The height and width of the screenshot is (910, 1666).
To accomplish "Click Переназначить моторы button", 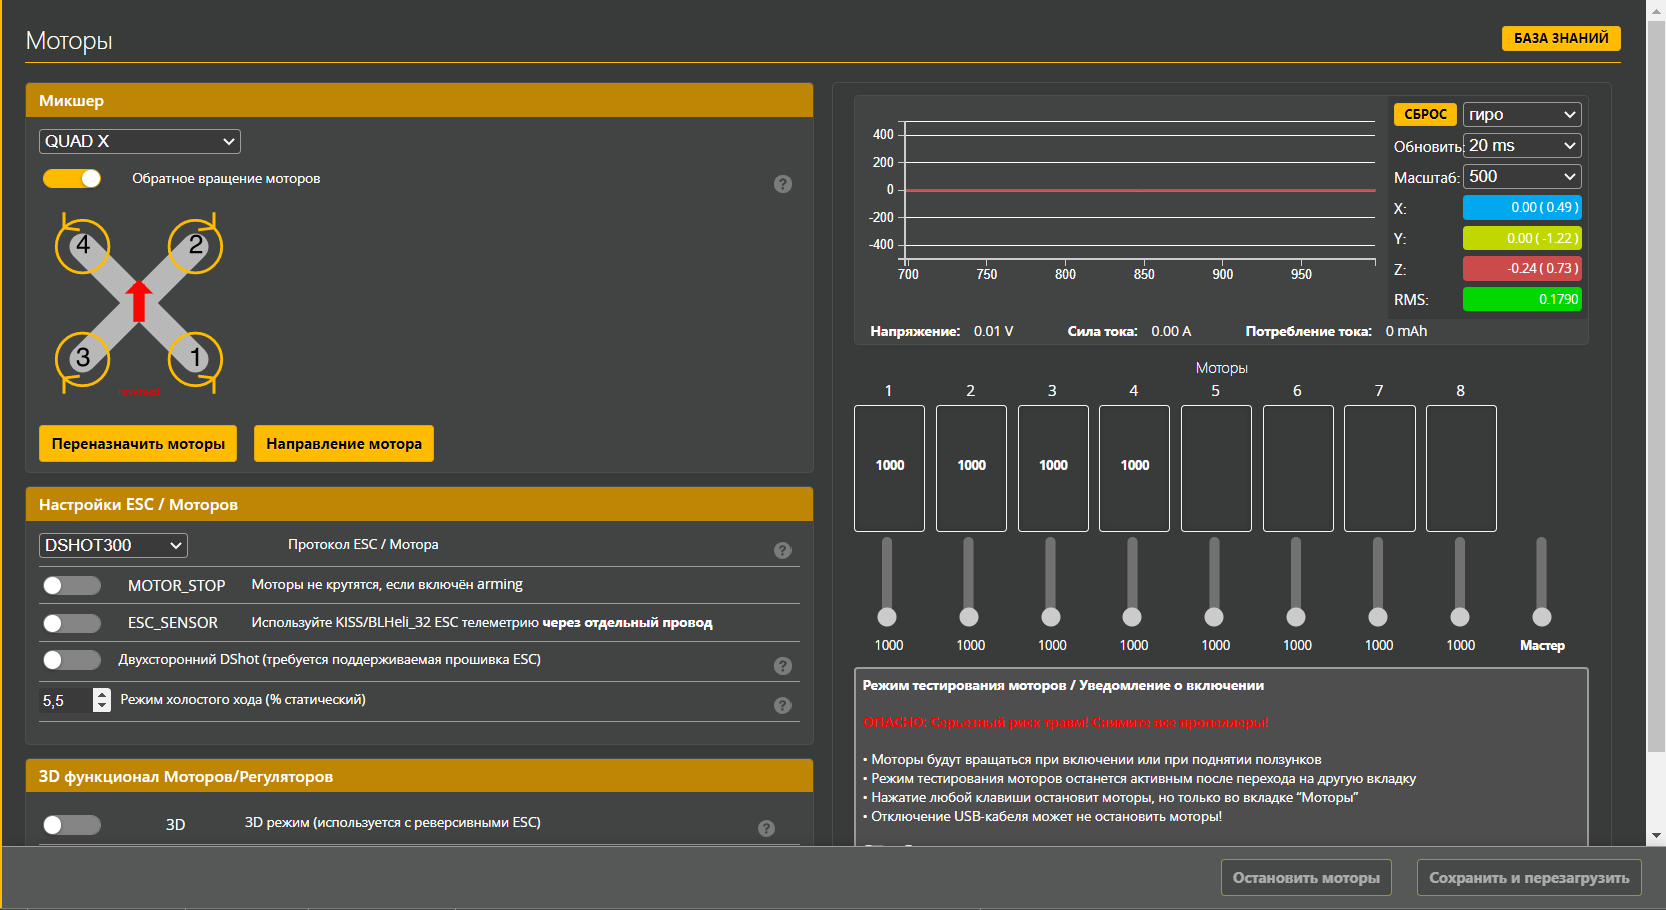I will 138,444.
